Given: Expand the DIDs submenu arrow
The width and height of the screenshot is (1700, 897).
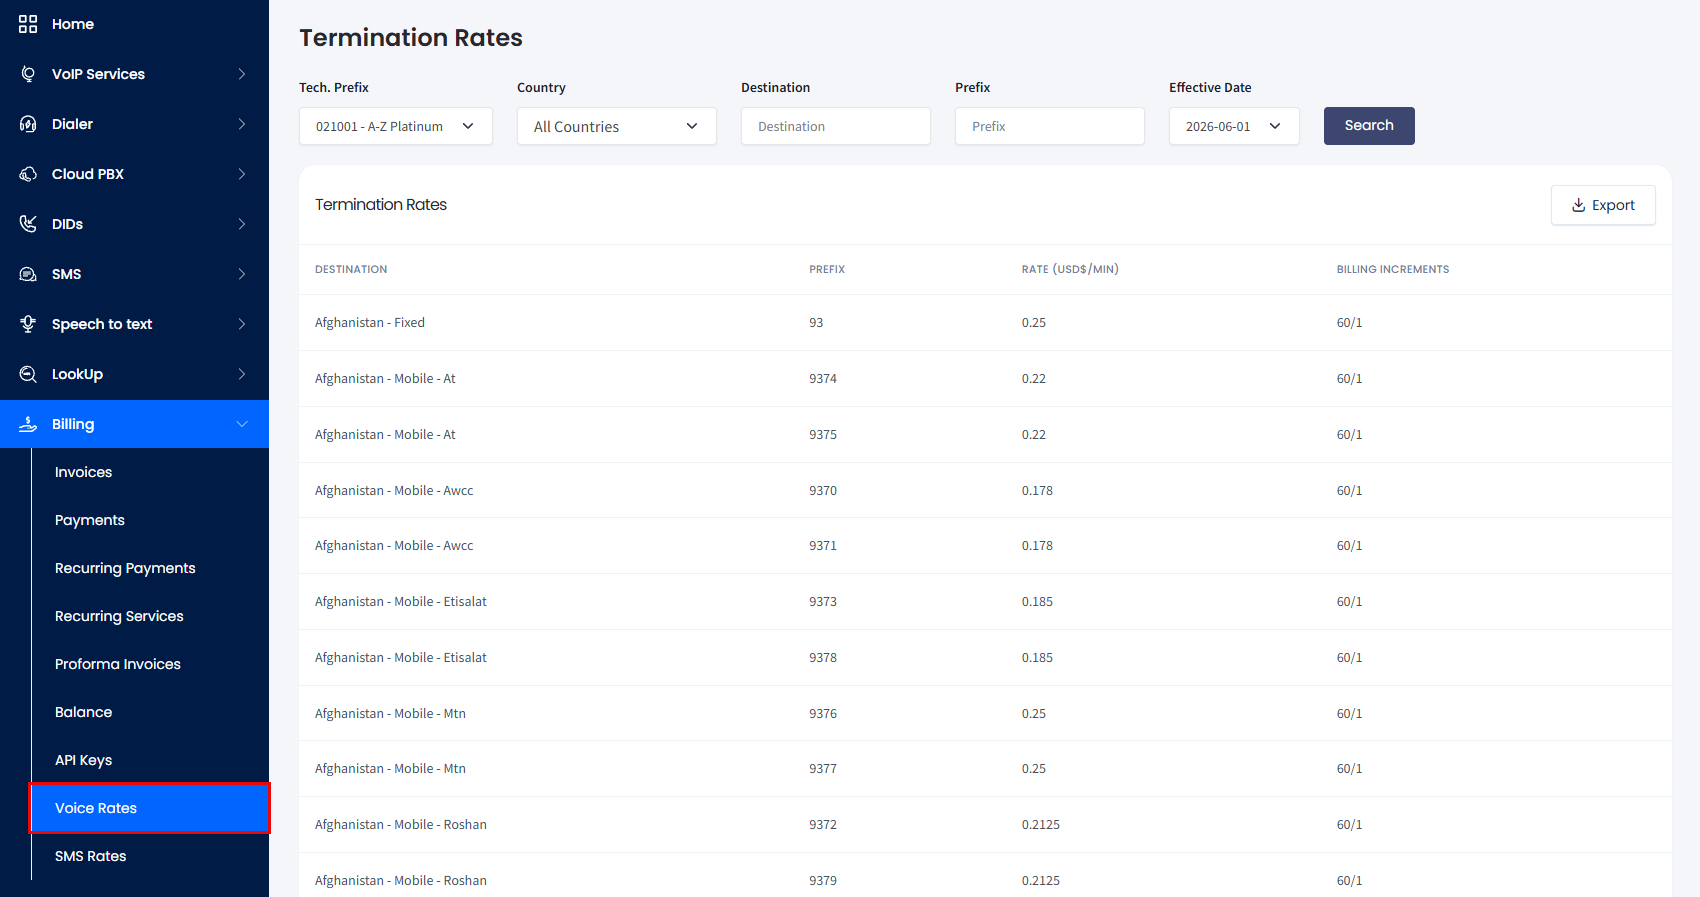Looking at the screenshot, I should click(242, 224).
